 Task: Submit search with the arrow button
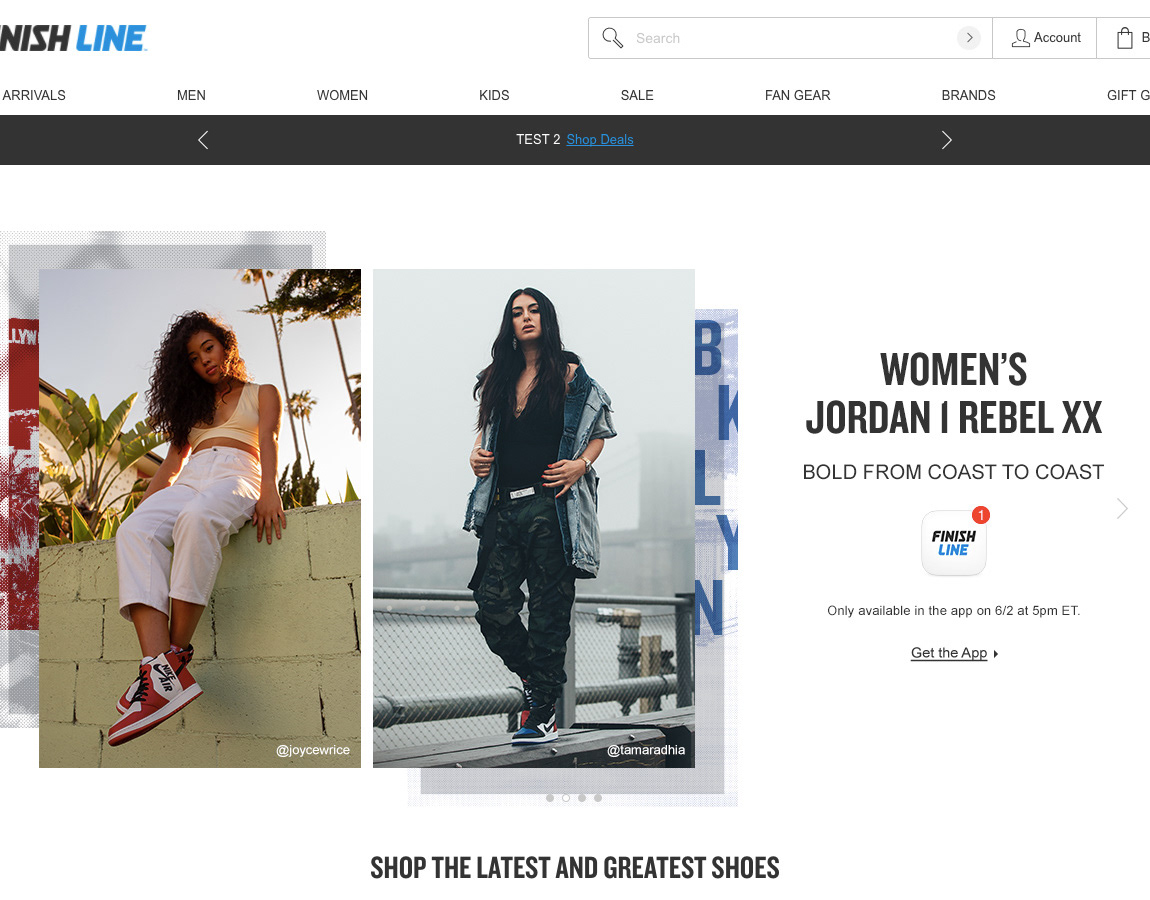969,37
